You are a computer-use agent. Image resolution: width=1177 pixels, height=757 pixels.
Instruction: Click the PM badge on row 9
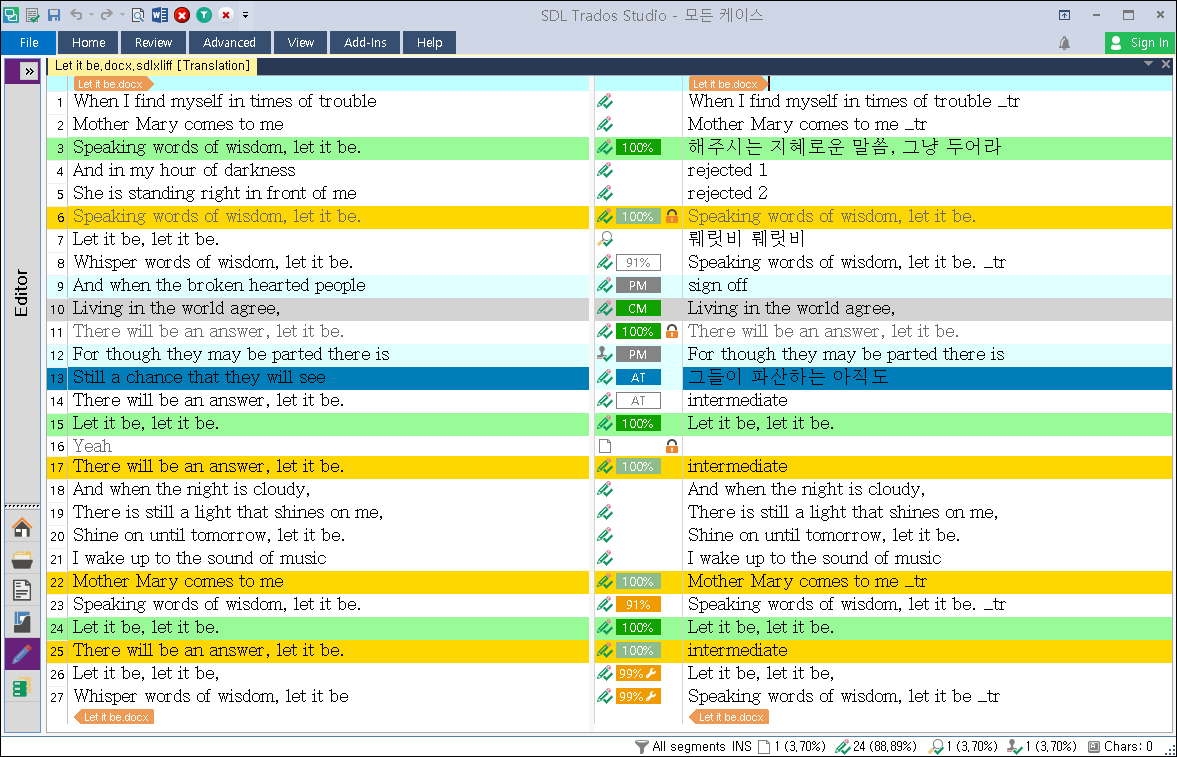pos(638,285)
